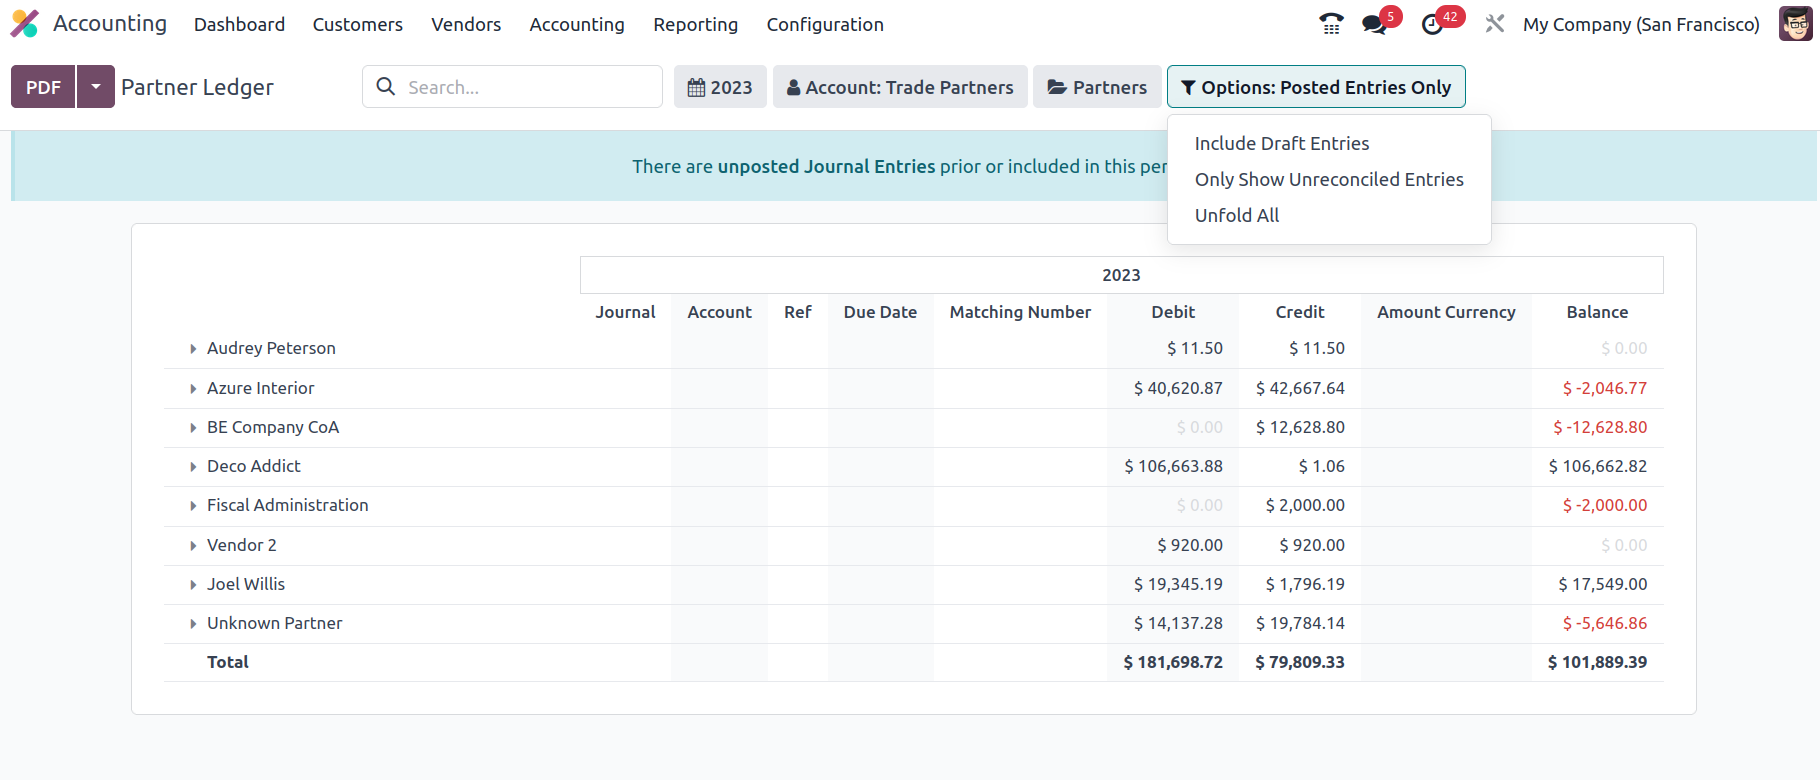Click the 2023 period column header
Viewport: 1820px width, 780px height.
(x=1121, y=275)
